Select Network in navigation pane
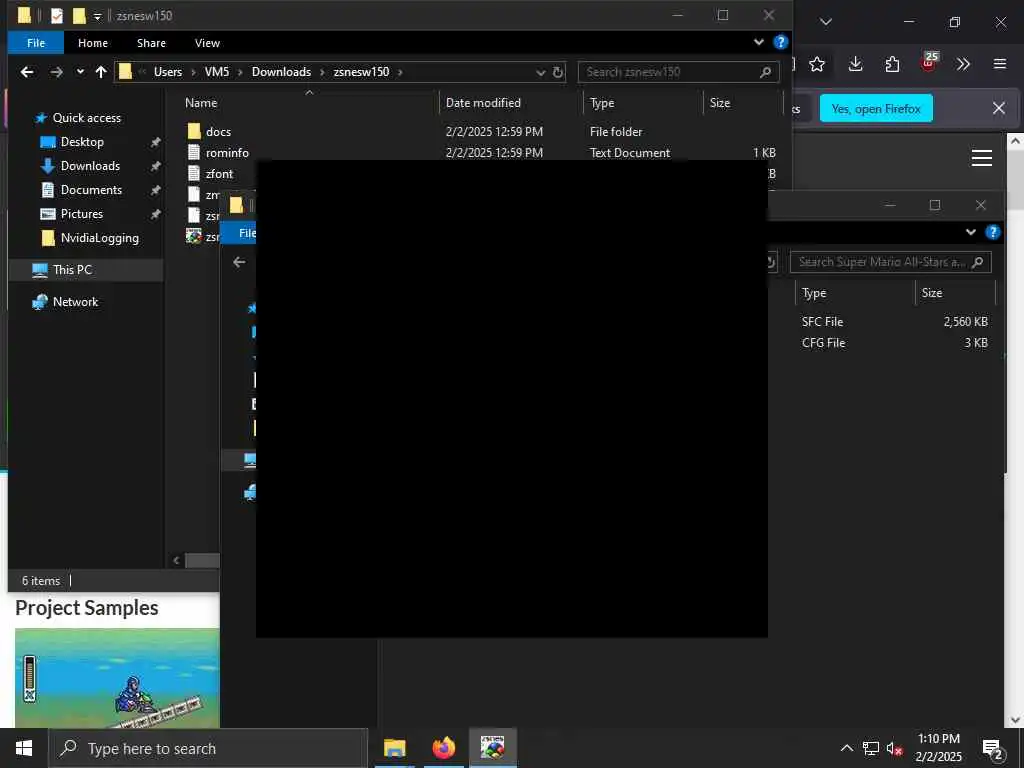1024x768 pixels. [75, 302]
